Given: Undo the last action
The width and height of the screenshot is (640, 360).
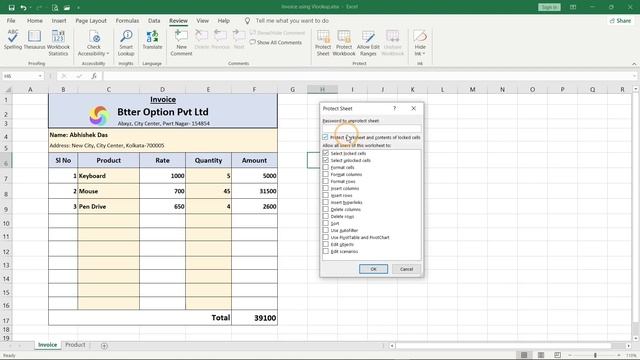Looking at the screenshot, I should (23, 7).
